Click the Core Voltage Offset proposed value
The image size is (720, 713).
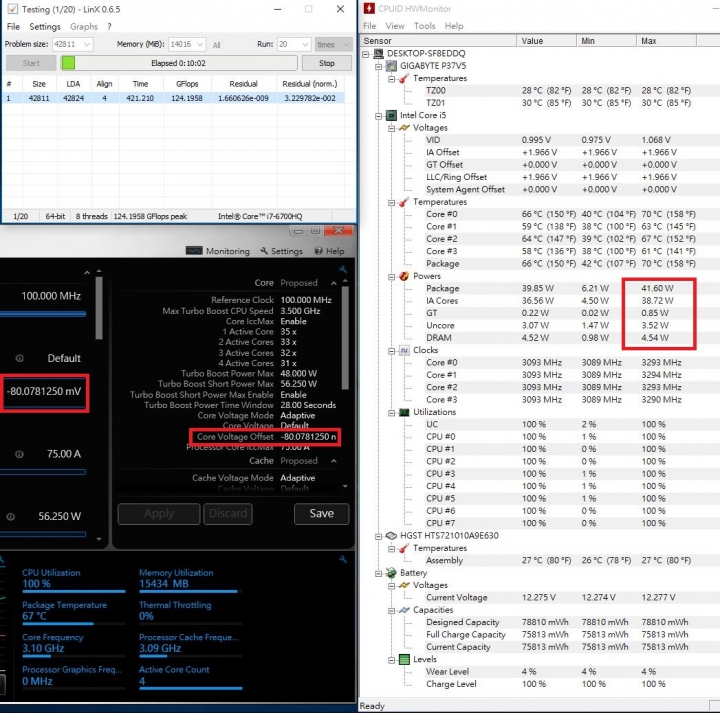pos(308,437)
